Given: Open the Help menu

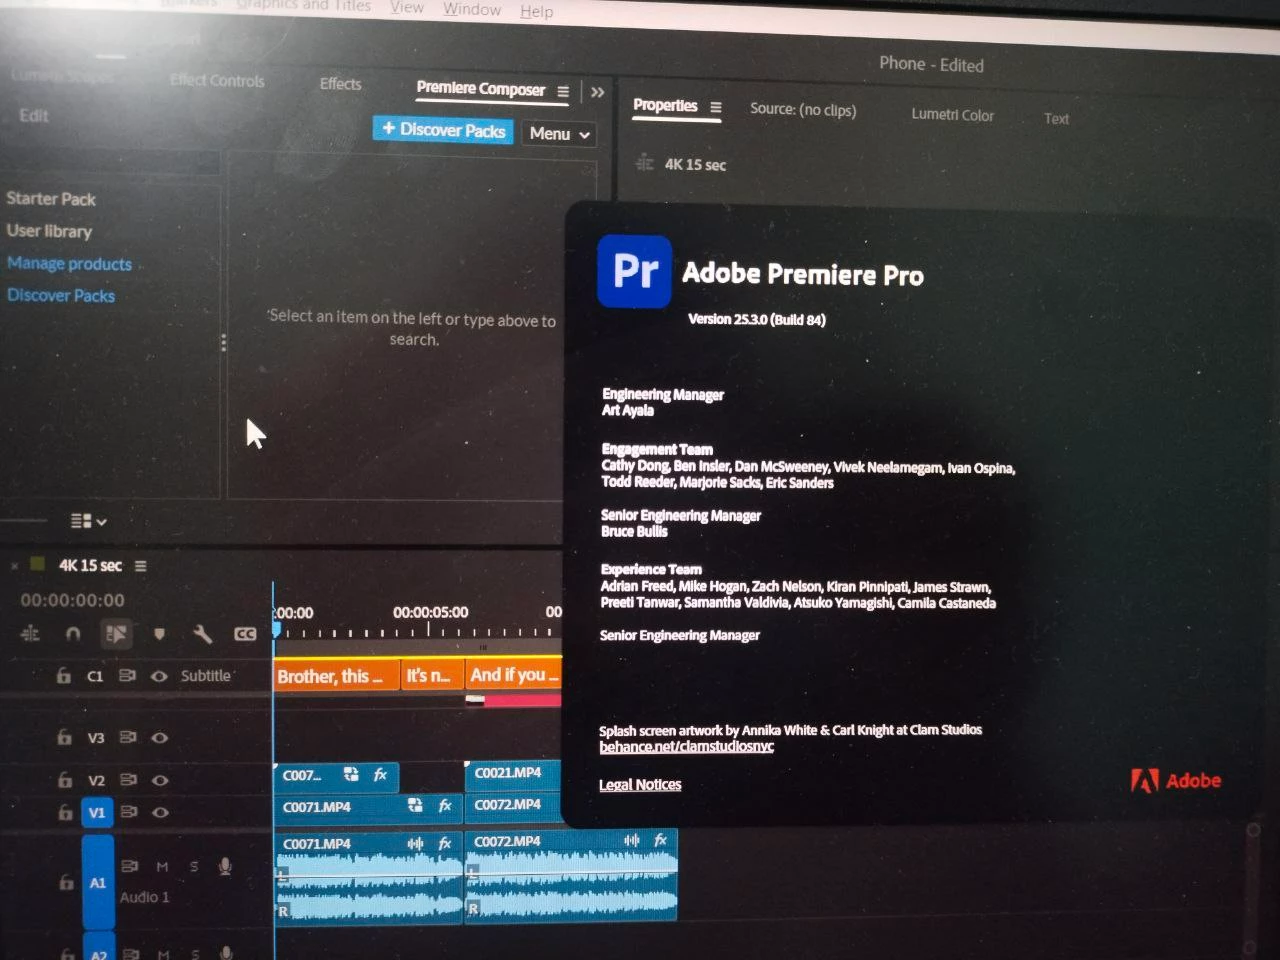Looking at the screenshot, I should 536,11.
